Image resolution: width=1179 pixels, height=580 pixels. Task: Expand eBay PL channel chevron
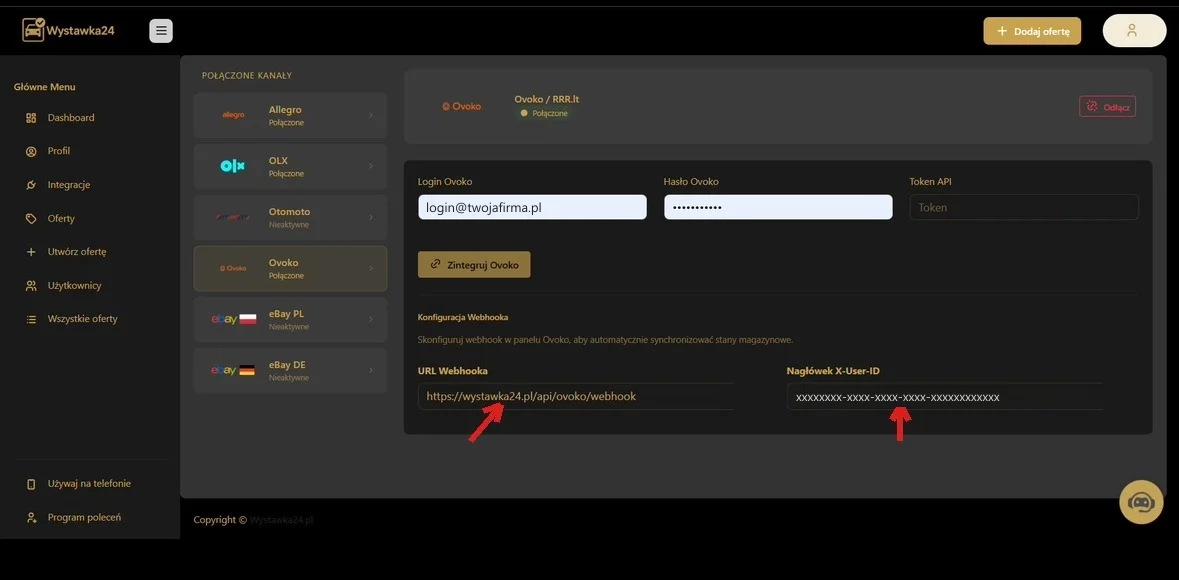click(371, 320)
